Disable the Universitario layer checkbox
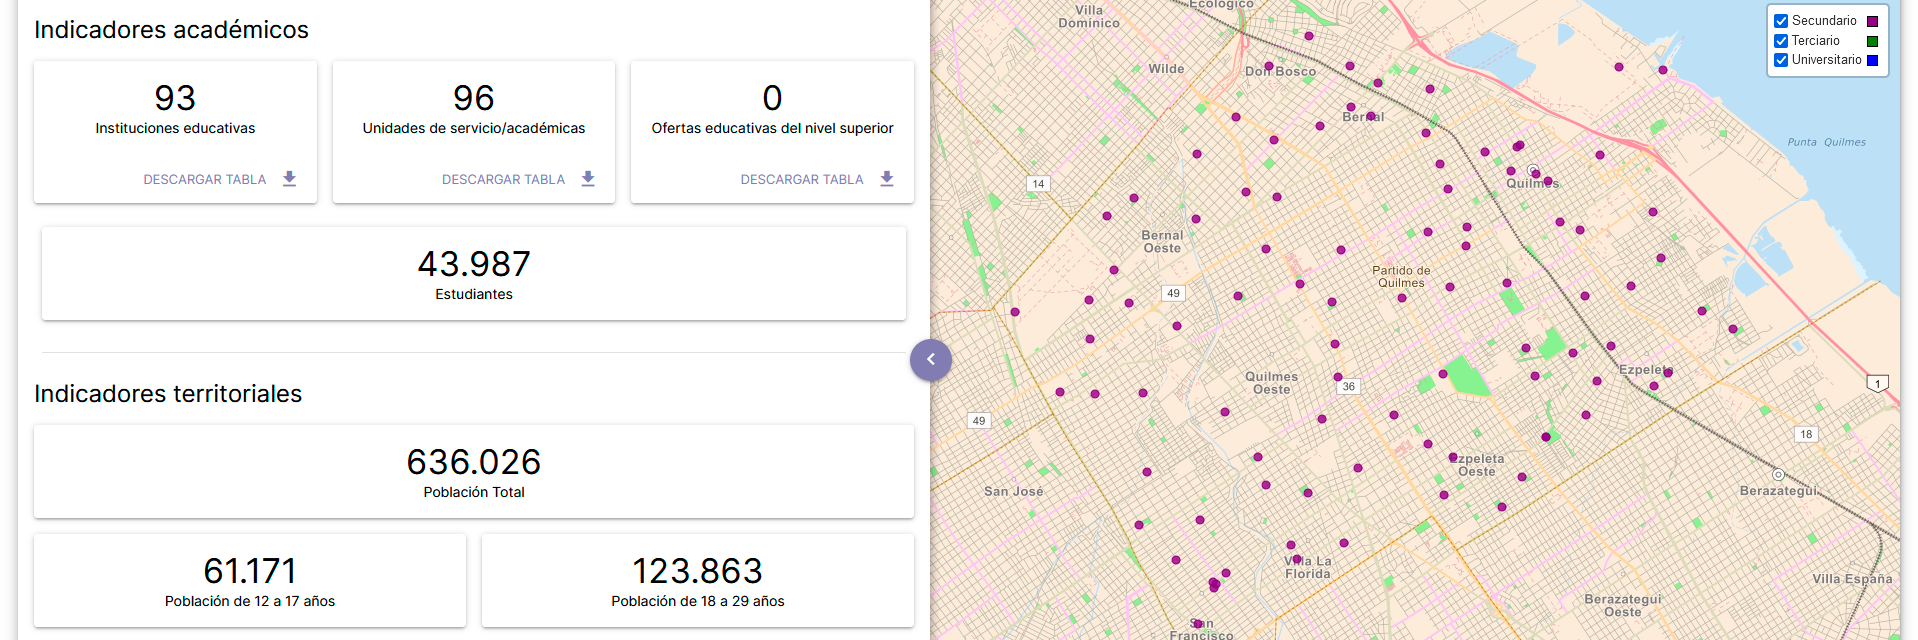The width and height of the screenshot is (1918, 640). [x=1781, y=60]
